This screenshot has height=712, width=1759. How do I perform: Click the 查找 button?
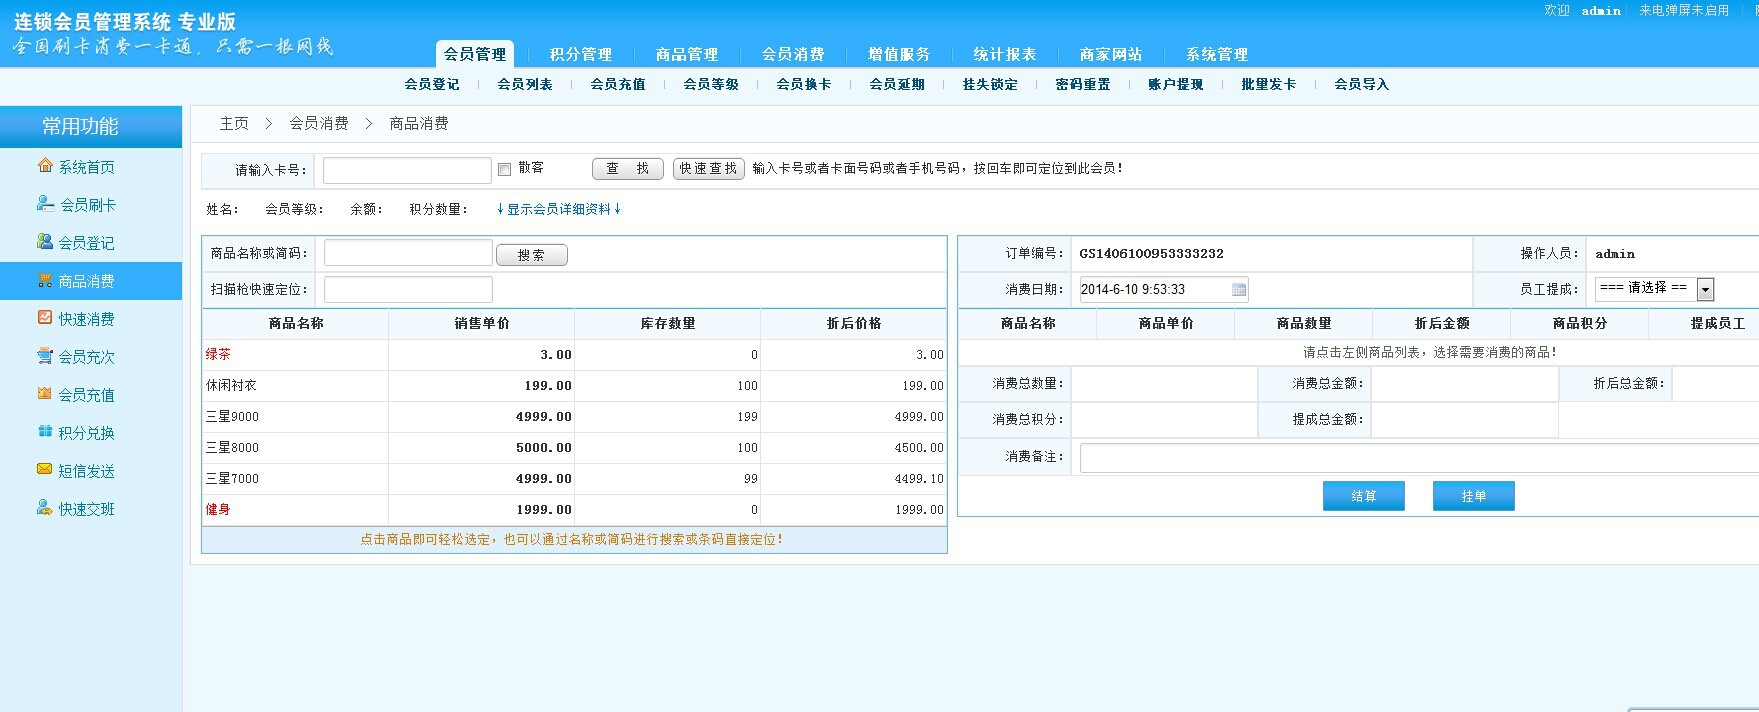point(628,169)
